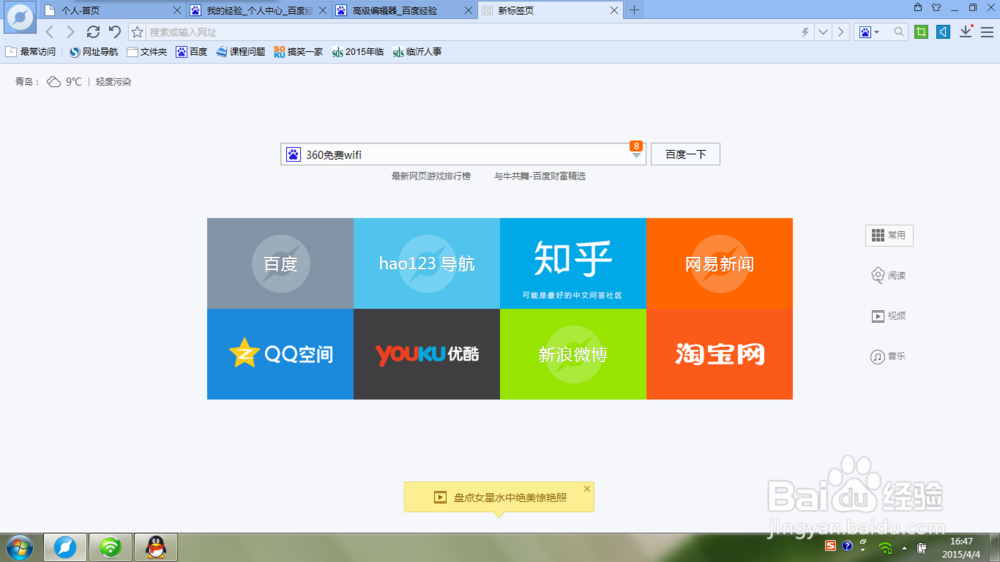Reload the page with refresh icon
Viewport: 1000px width, 562px height.
pyautogui.click(x=93, y=32)
